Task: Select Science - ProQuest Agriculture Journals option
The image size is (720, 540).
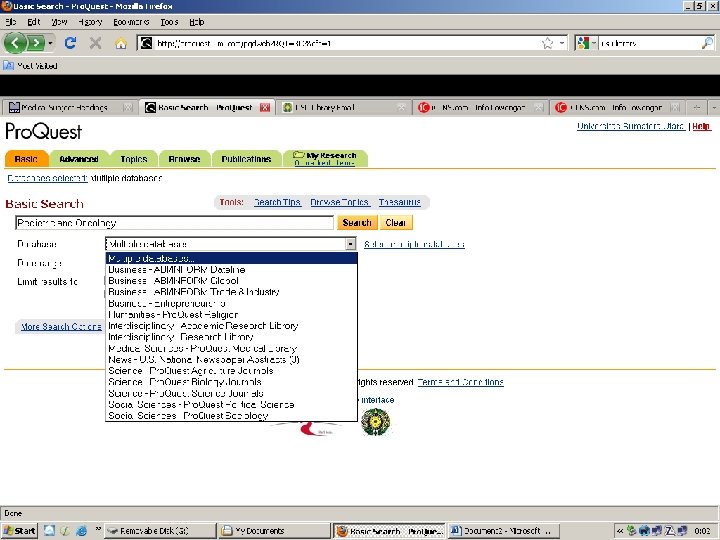Action: click(x=231, y=371)
